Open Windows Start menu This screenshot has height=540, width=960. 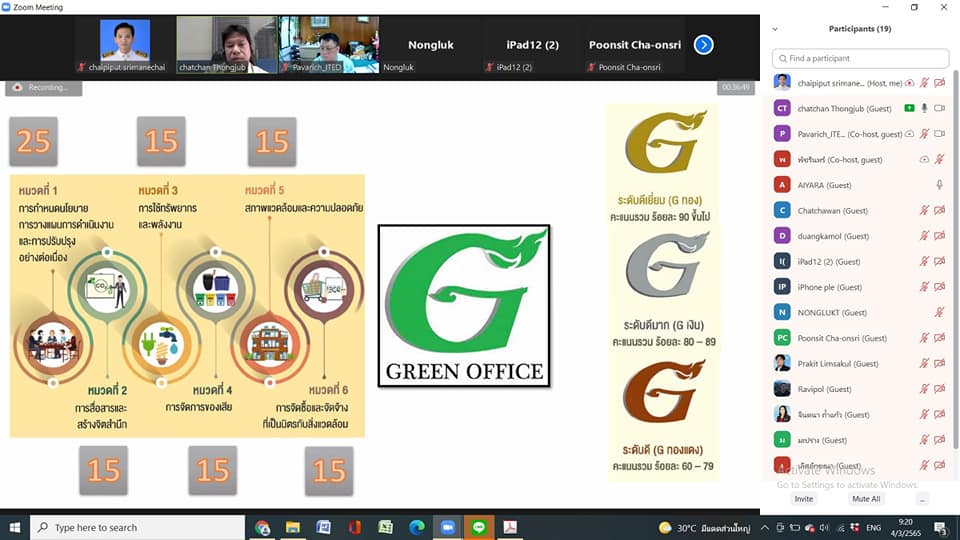coord(15,527)
